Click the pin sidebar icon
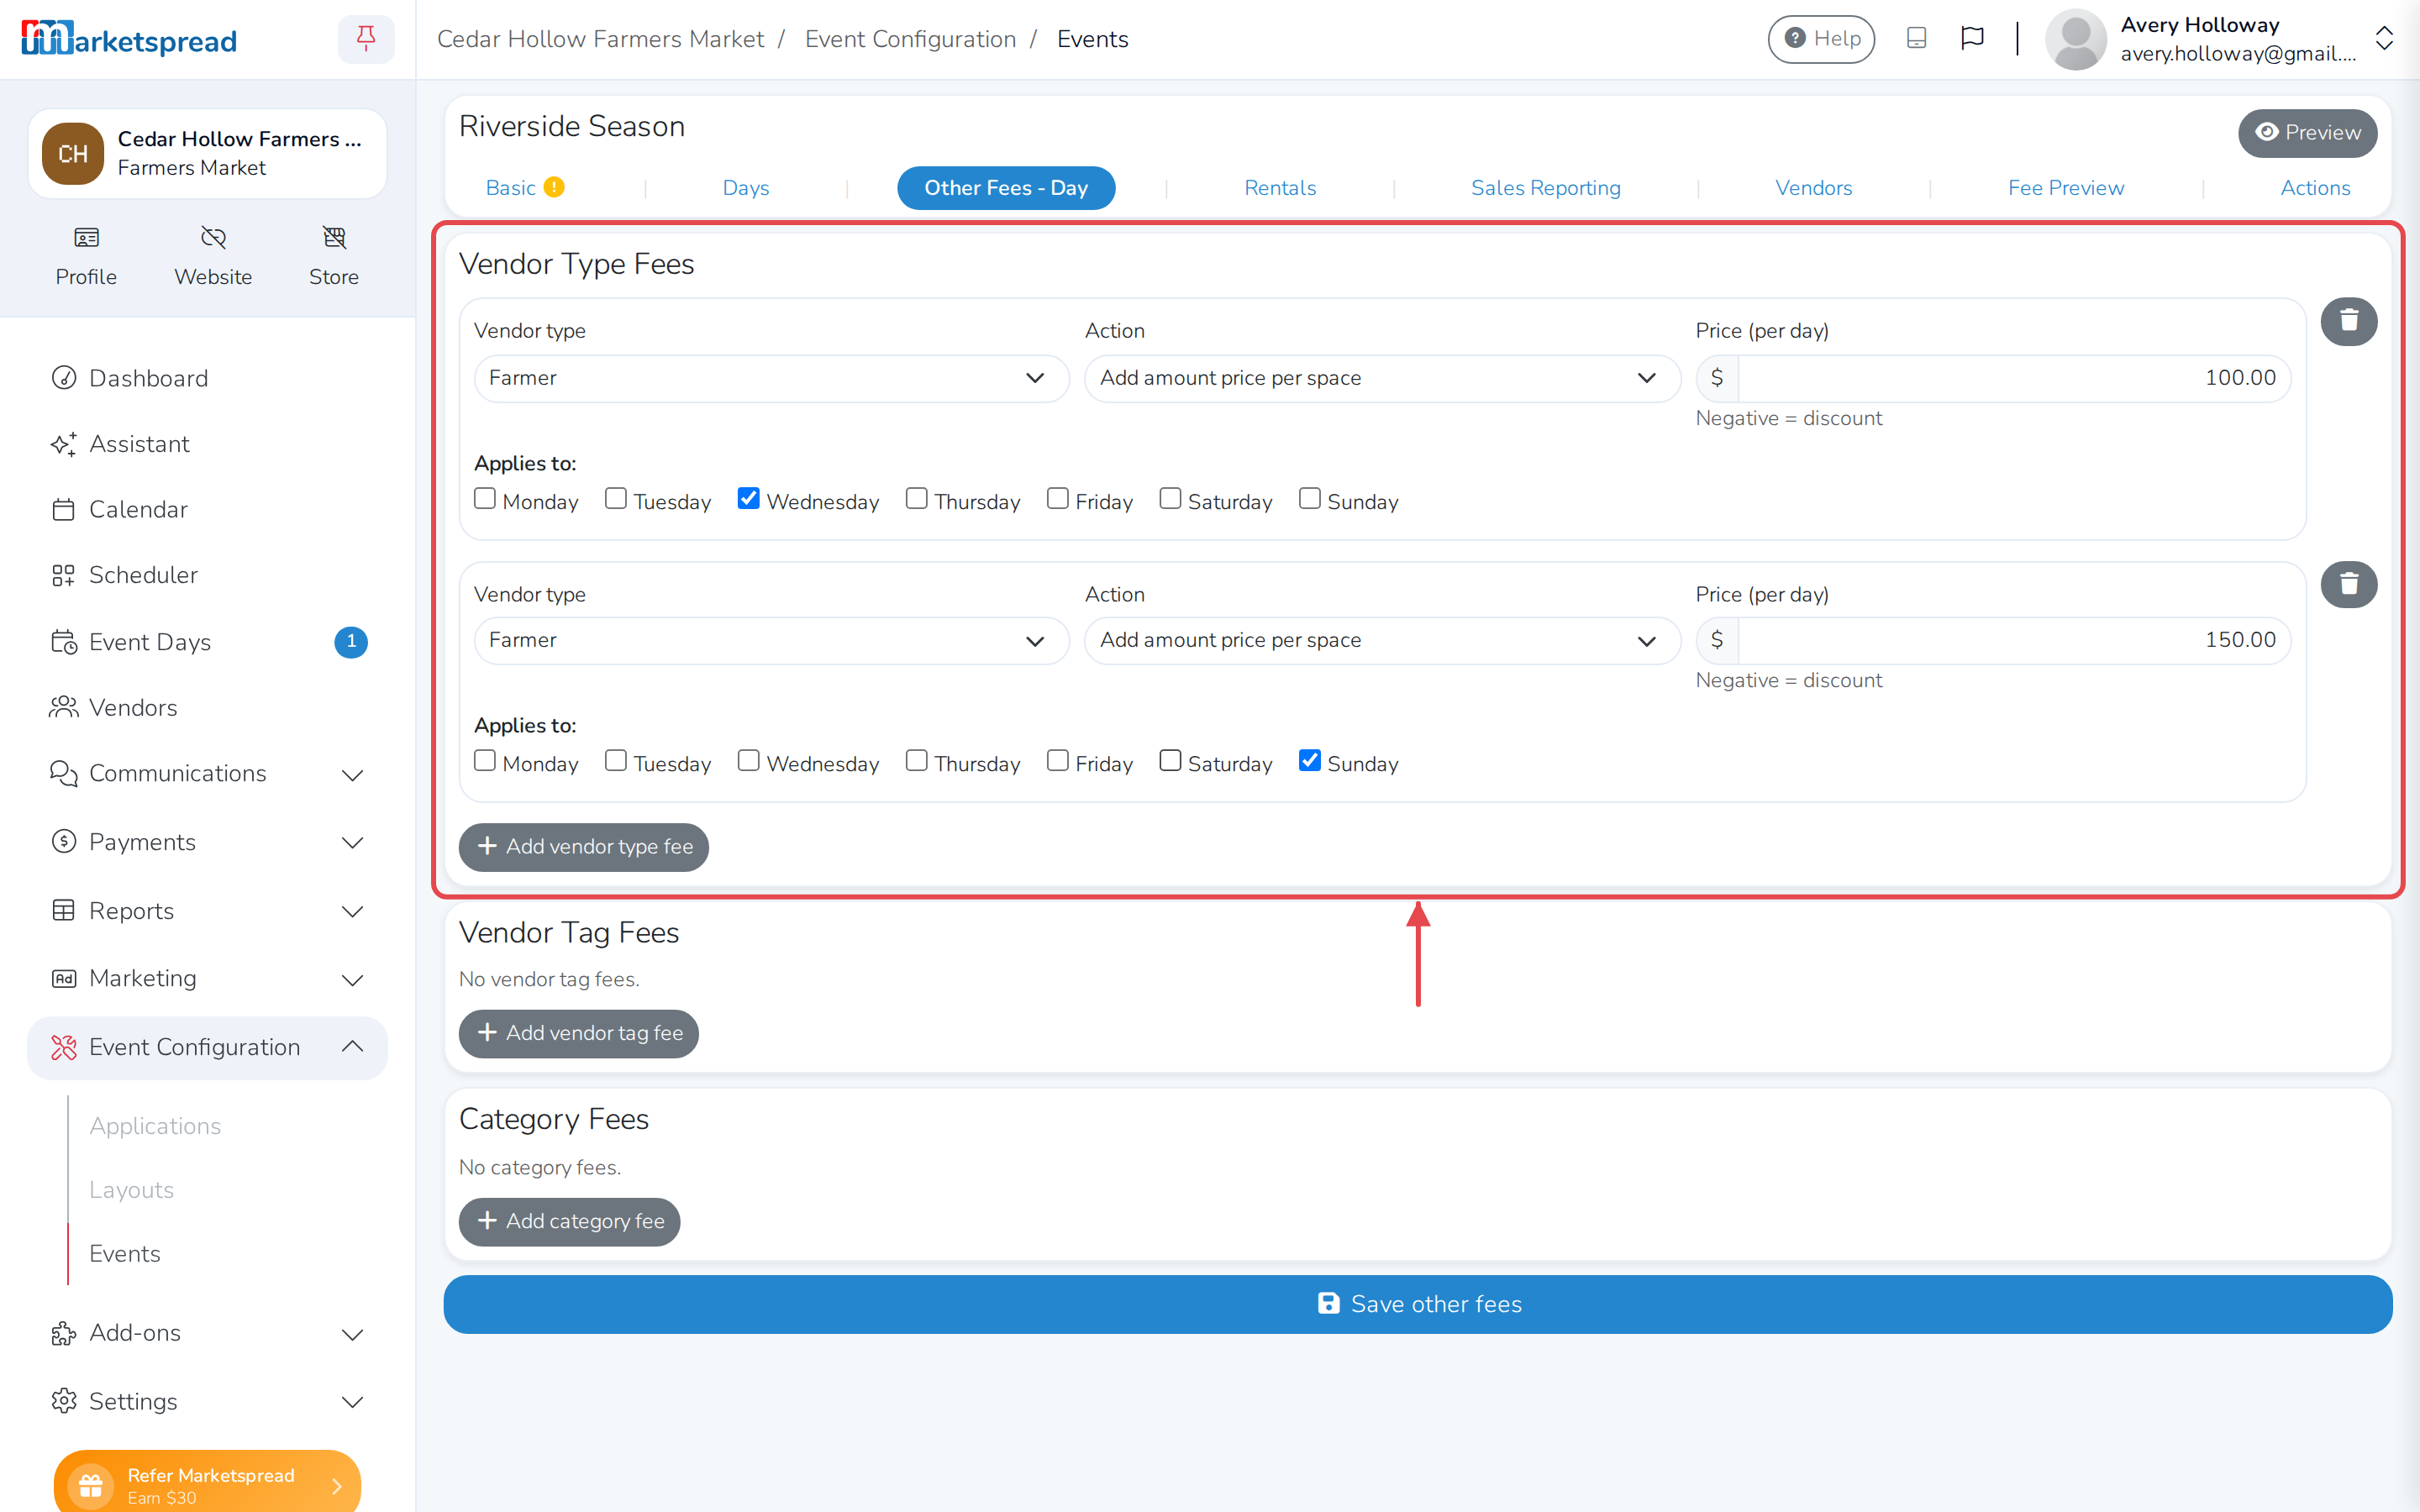The height and width of the screenshot is (1512, 2420). click(x=366, y=39)
